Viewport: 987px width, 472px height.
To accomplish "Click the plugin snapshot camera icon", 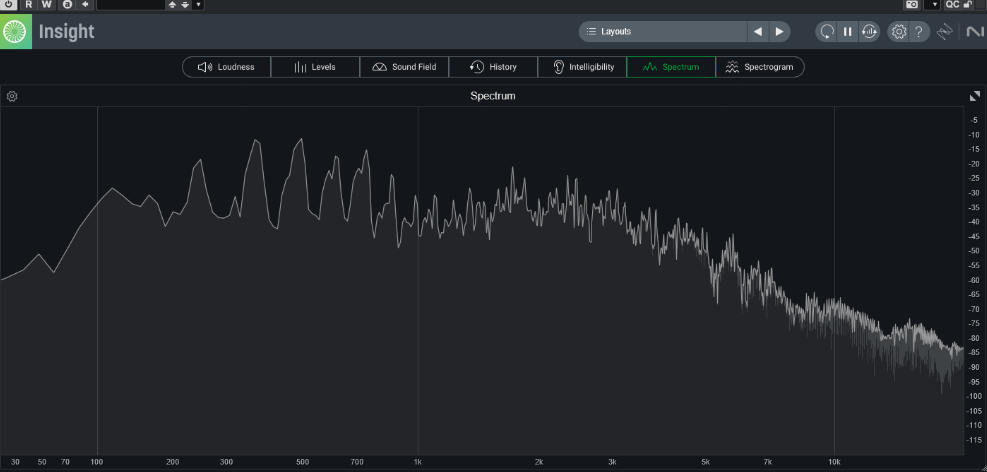I will click(912, 5).
